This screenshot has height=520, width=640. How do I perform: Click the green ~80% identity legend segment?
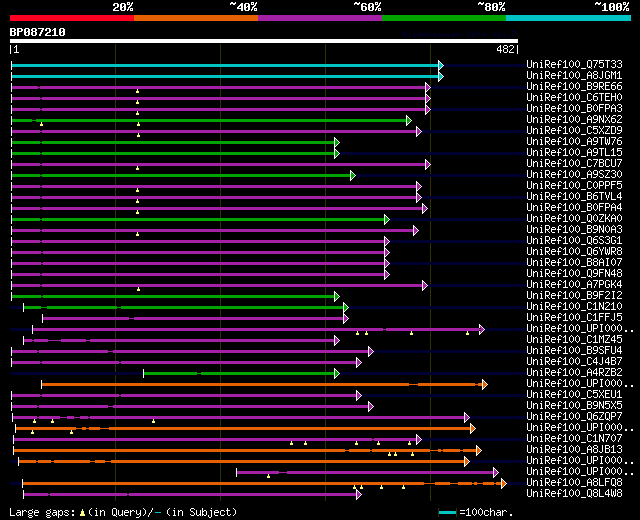pos(444,18)
